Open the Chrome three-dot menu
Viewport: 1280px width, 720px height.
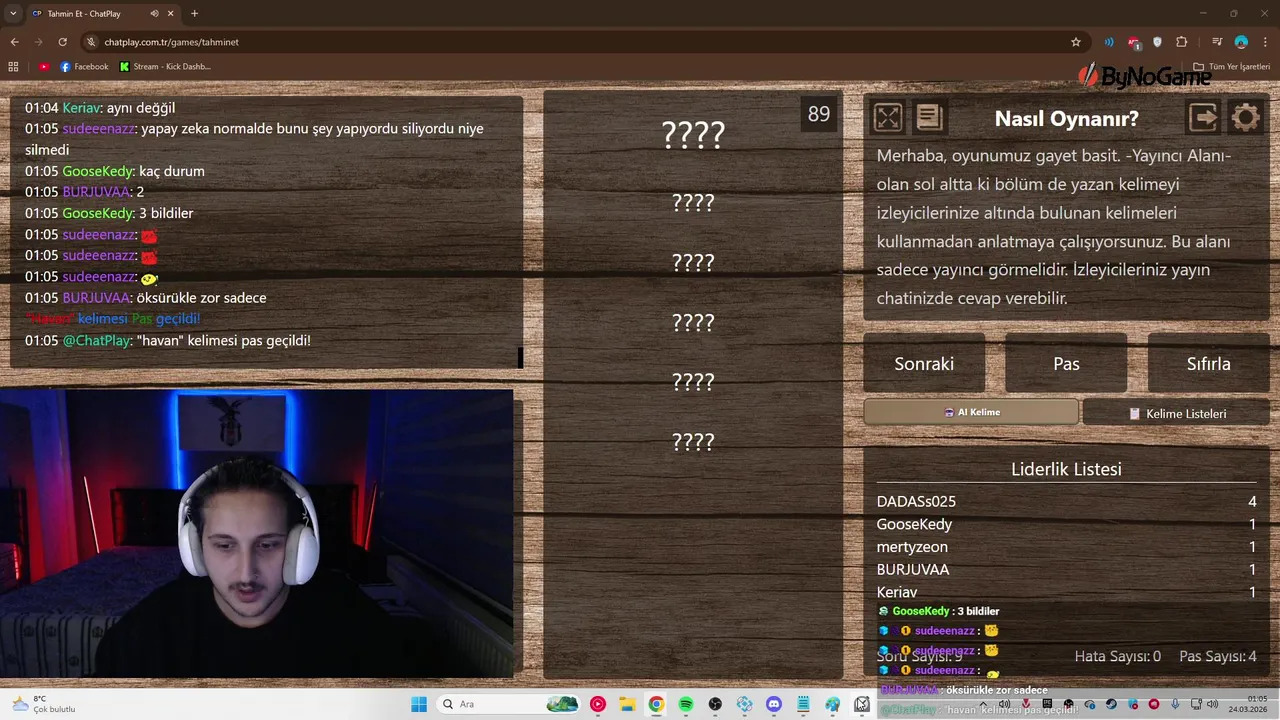click(x=1265, y=42)
